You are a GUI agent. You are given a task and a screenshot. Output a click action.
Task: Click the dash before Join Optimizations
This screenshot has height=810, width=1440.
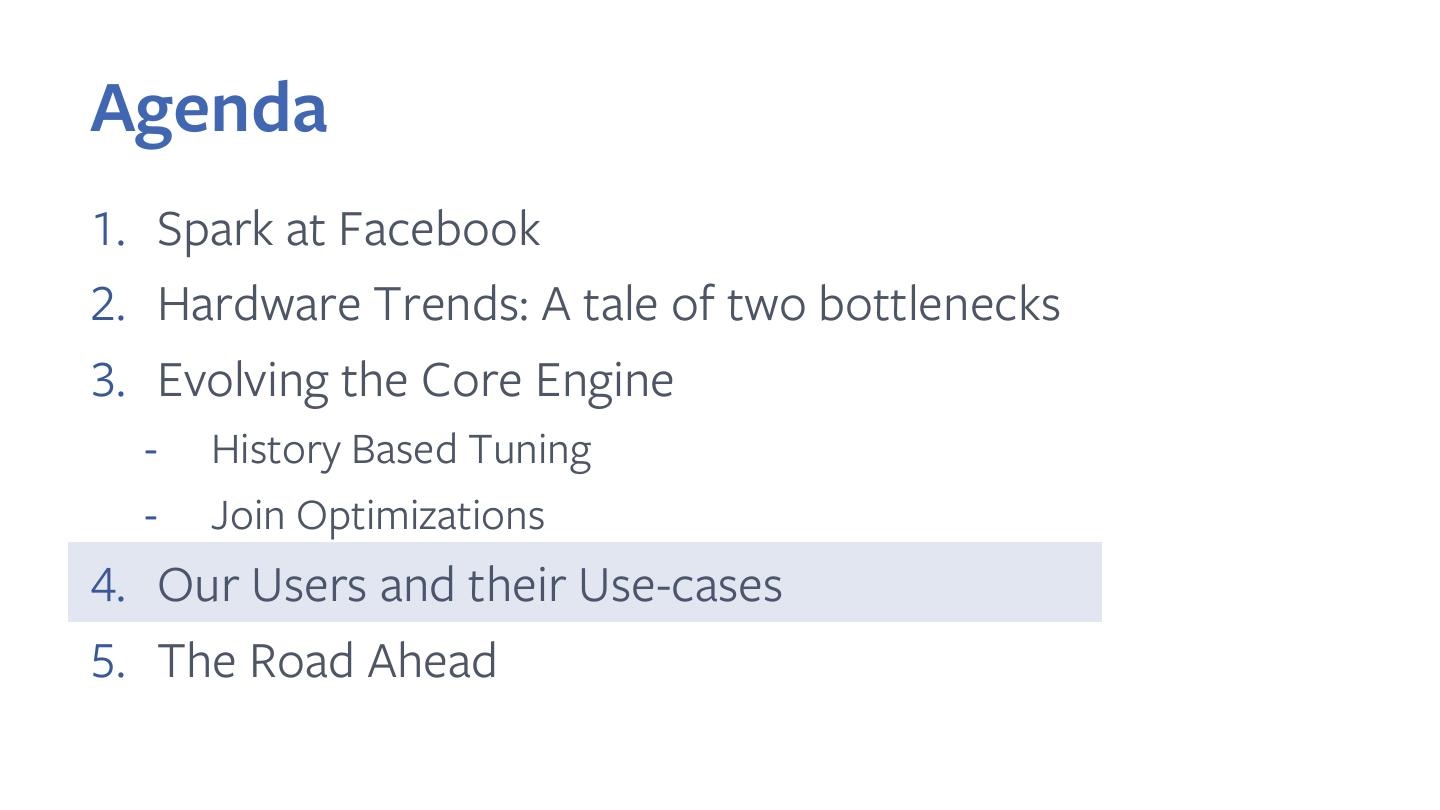pyautogui.click(x=151, y=516)
